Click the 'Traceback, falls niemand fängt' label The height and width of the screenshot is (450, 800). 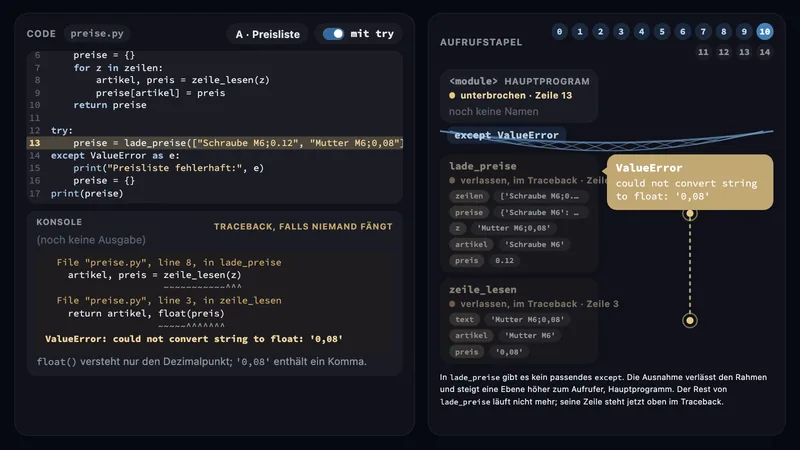point(303,227)
